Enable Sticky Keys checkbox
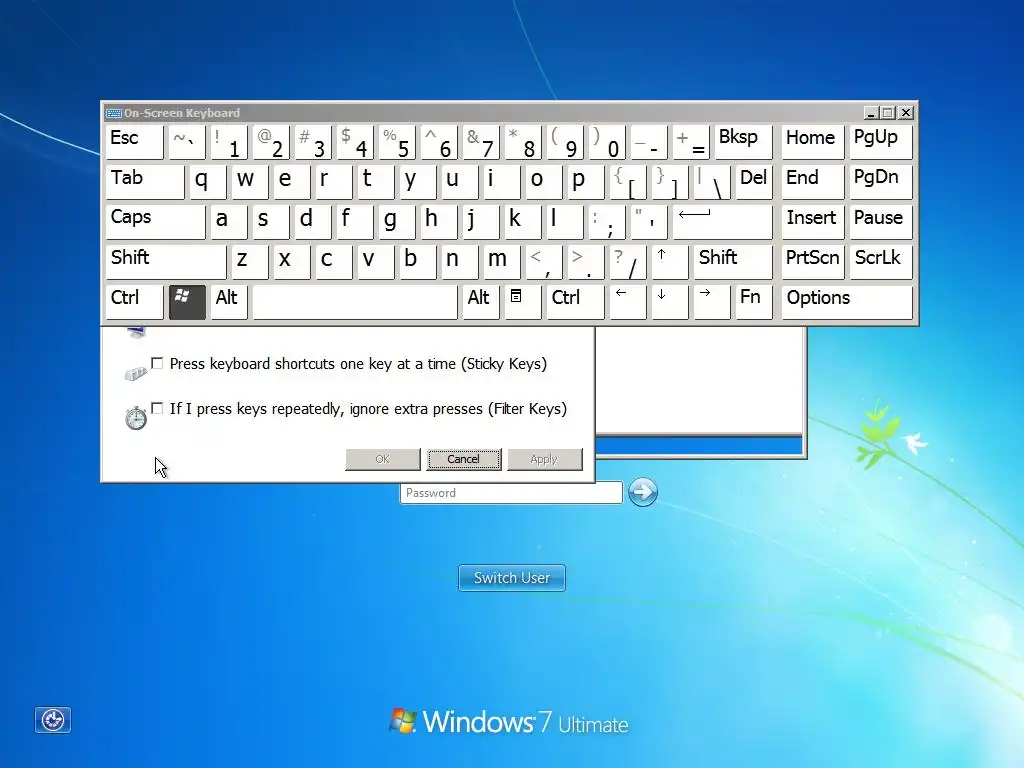The image size is (1024, 768). (x=157, y=363)
